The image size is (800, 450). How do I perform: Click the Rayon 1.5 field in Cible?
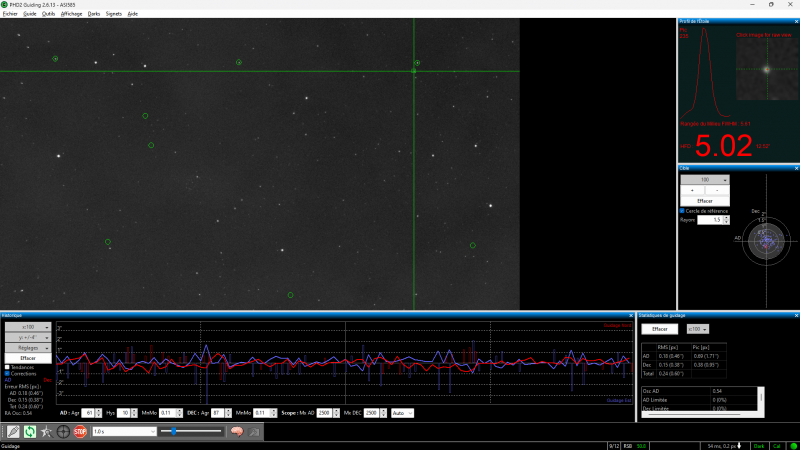tap(710, 220)
